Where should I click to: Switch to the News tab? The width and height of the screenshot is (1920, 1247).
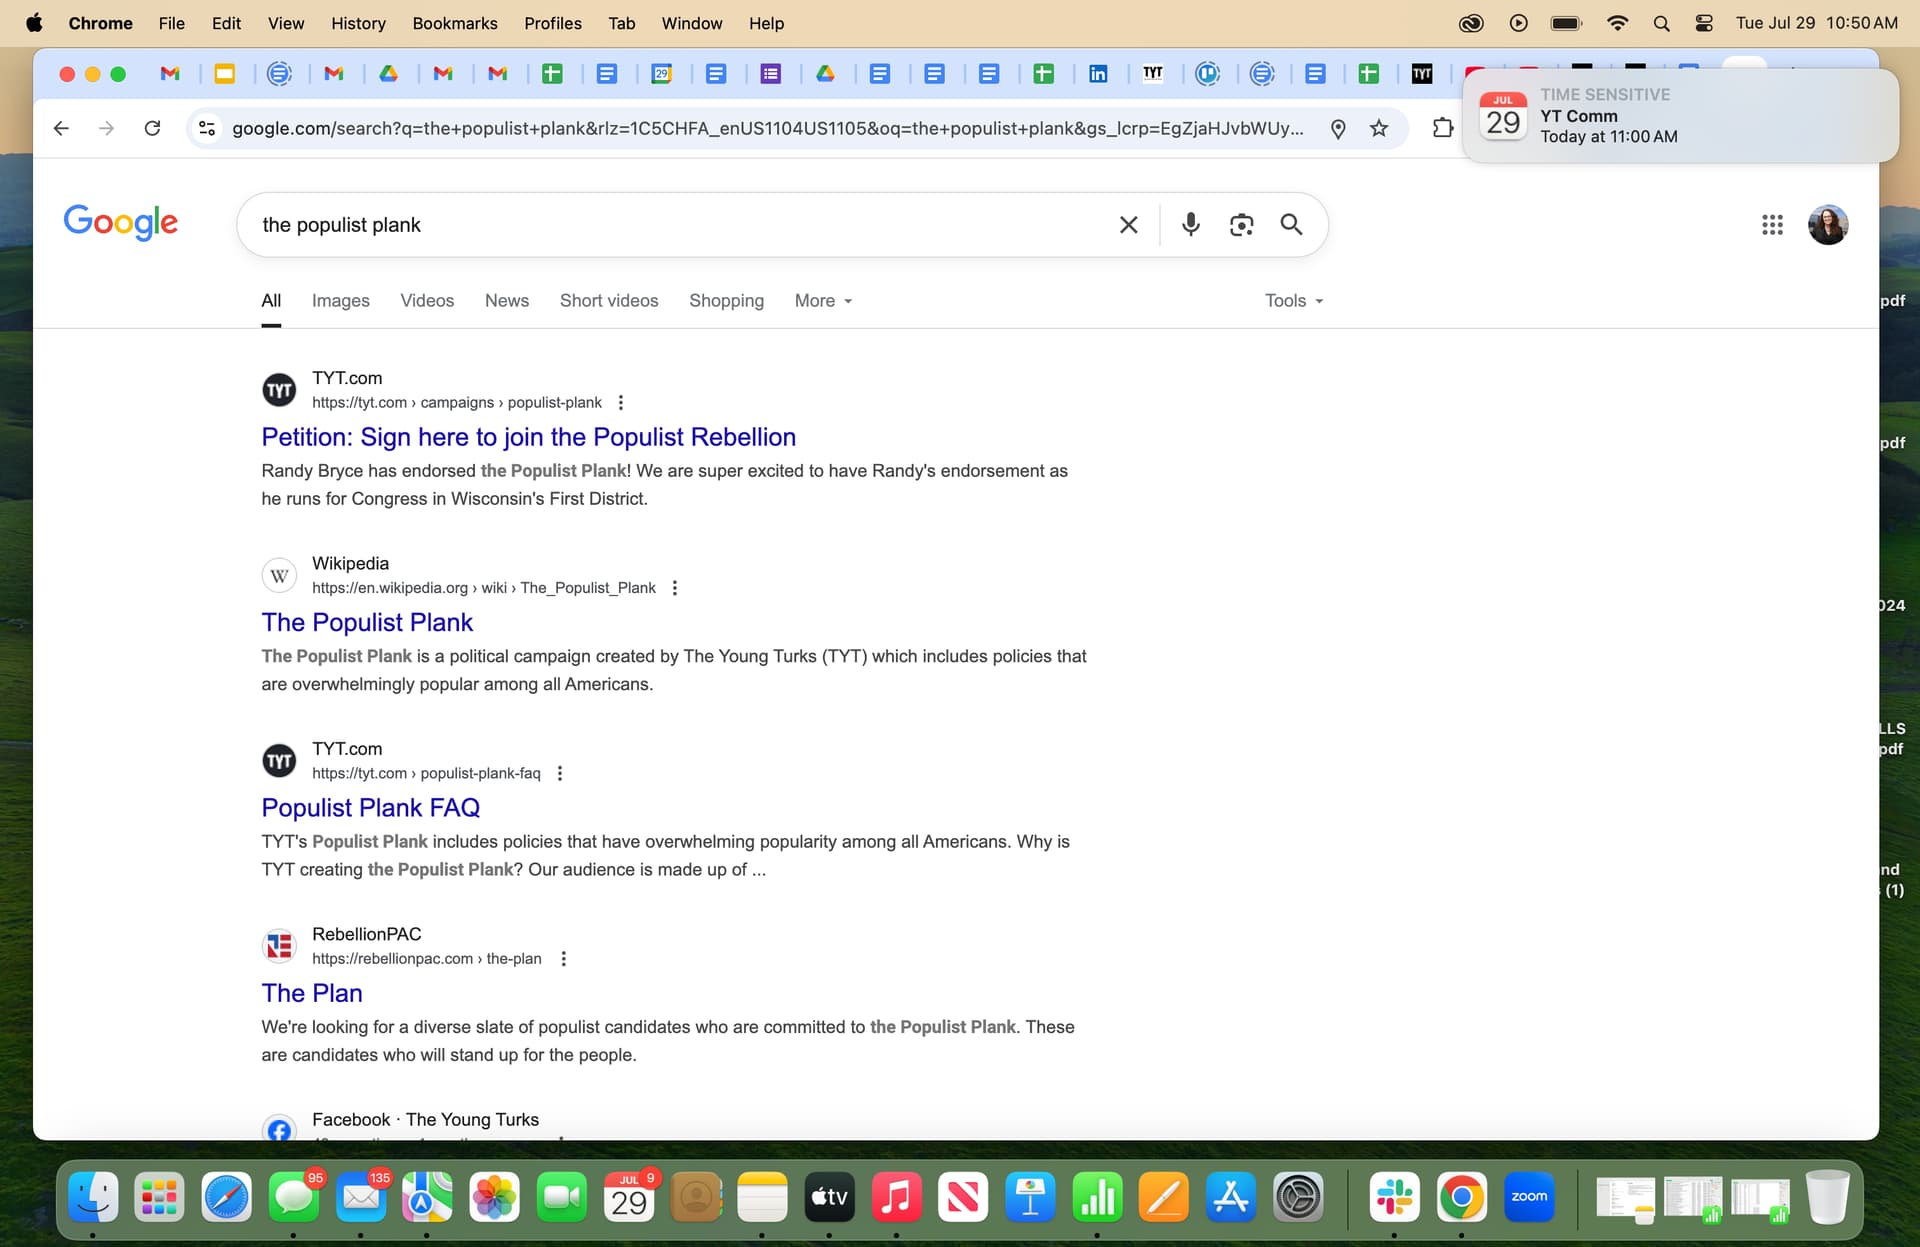tap(507, 301)
